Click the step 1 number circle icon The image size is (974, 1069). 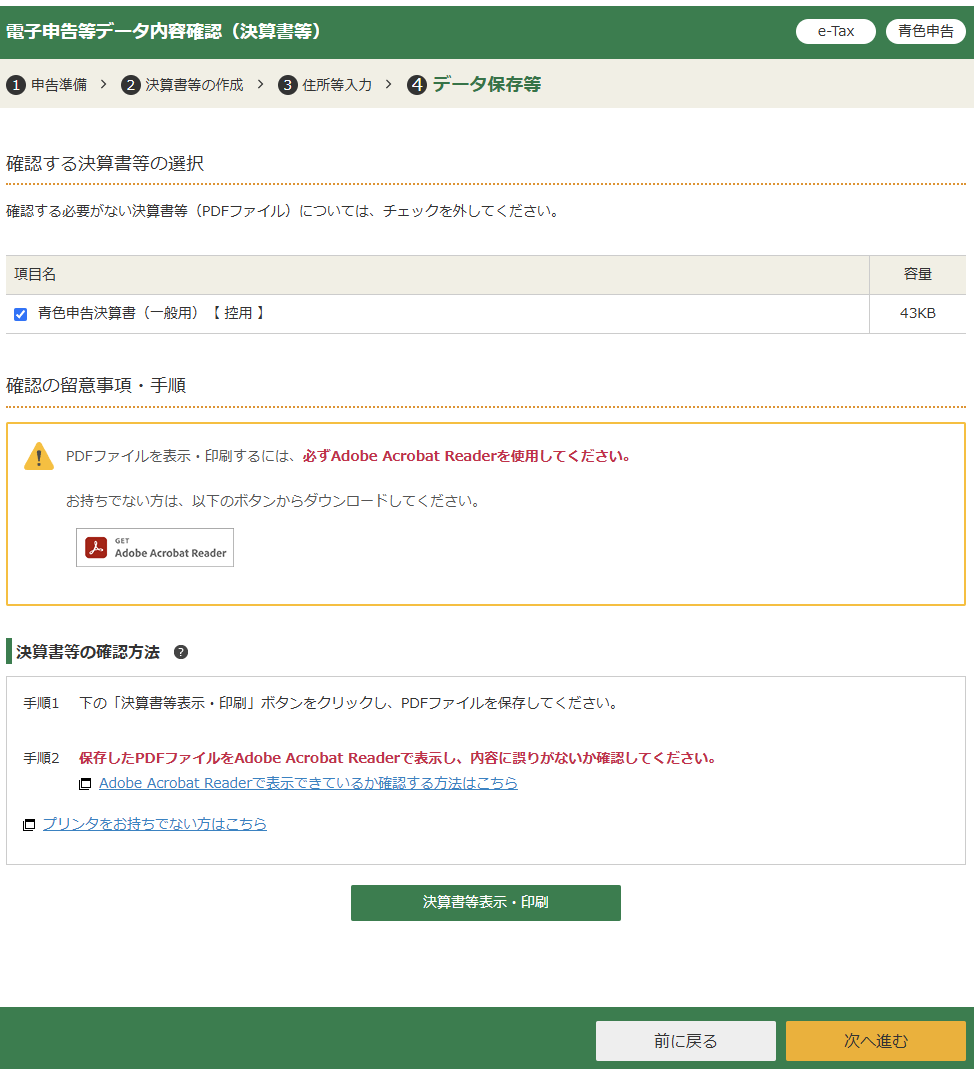16,85
